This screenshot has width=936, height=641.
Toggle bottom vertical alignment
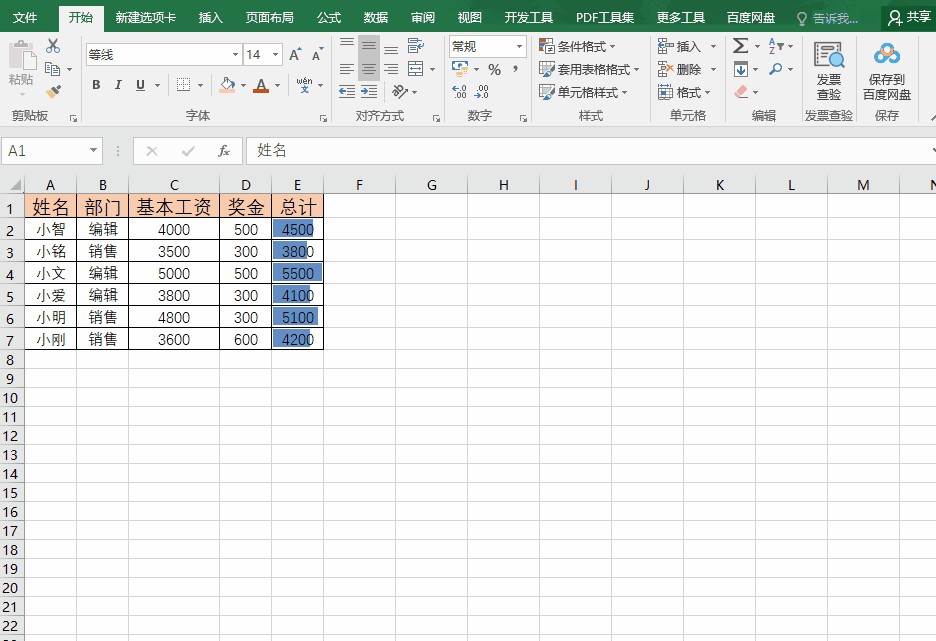point(391,48)
